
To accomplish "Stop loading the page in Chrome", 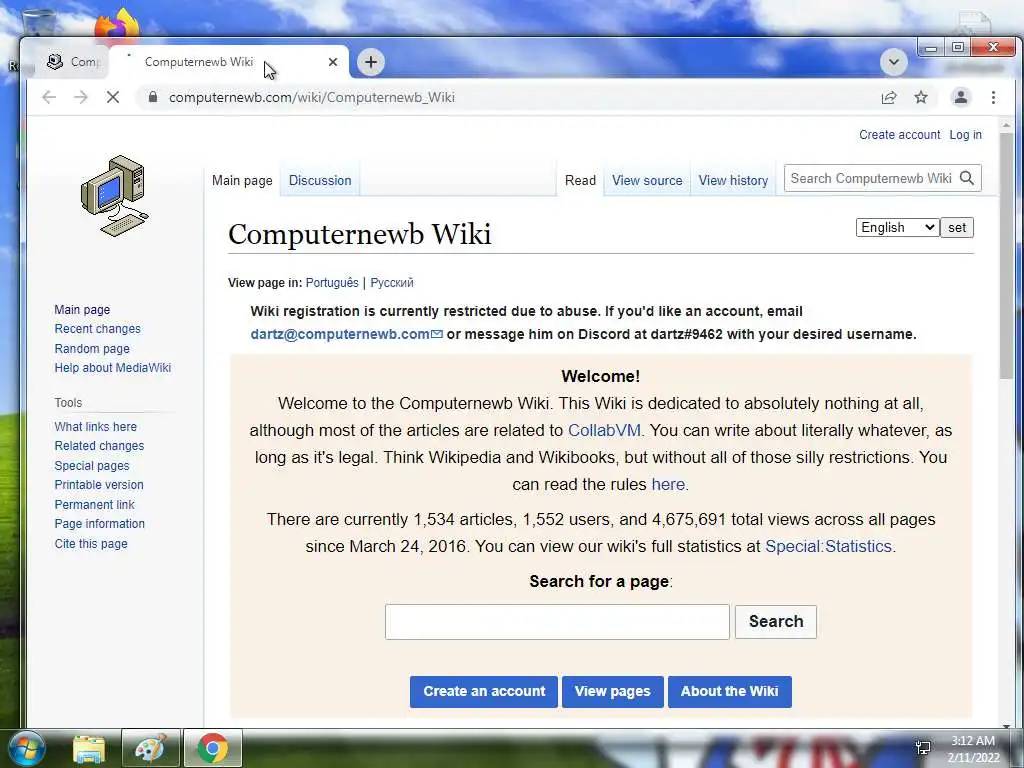I will pyautogui.click(x=113, y=97).
